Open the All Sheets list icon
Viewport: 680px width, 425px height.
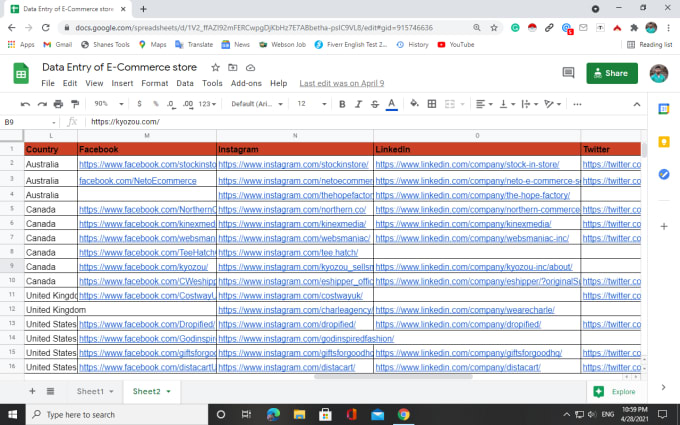click(x=50, y=391)
